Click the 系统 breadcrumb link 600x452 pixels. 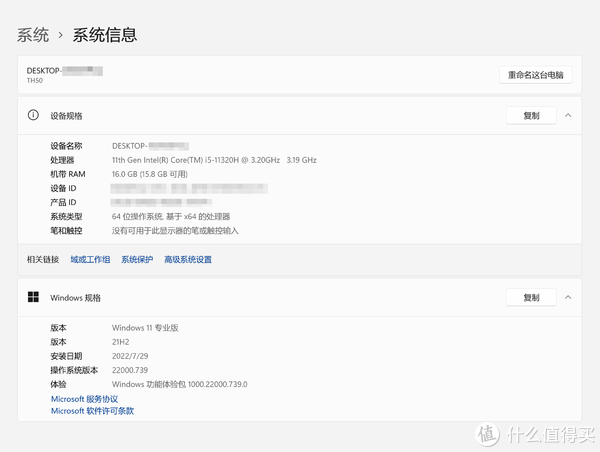(x=33, y=35)
